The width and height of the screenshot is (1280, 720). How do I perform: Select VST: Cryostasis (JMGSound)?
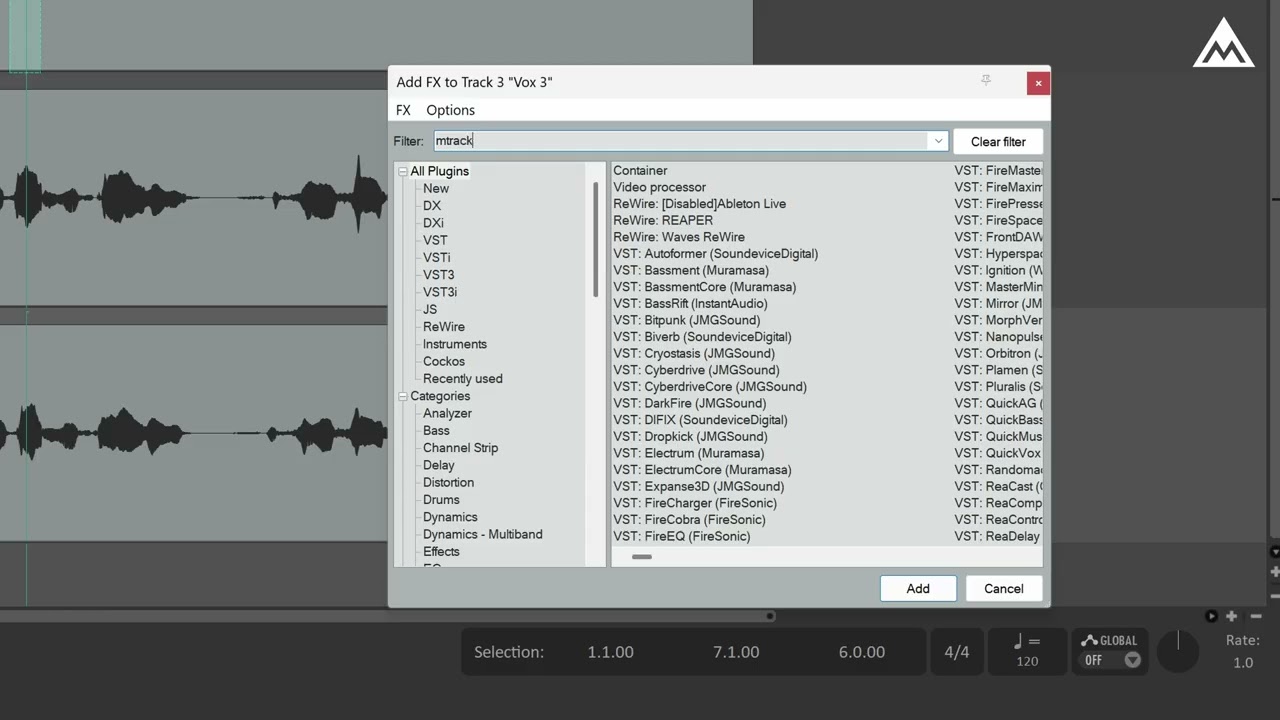(694, 353)
